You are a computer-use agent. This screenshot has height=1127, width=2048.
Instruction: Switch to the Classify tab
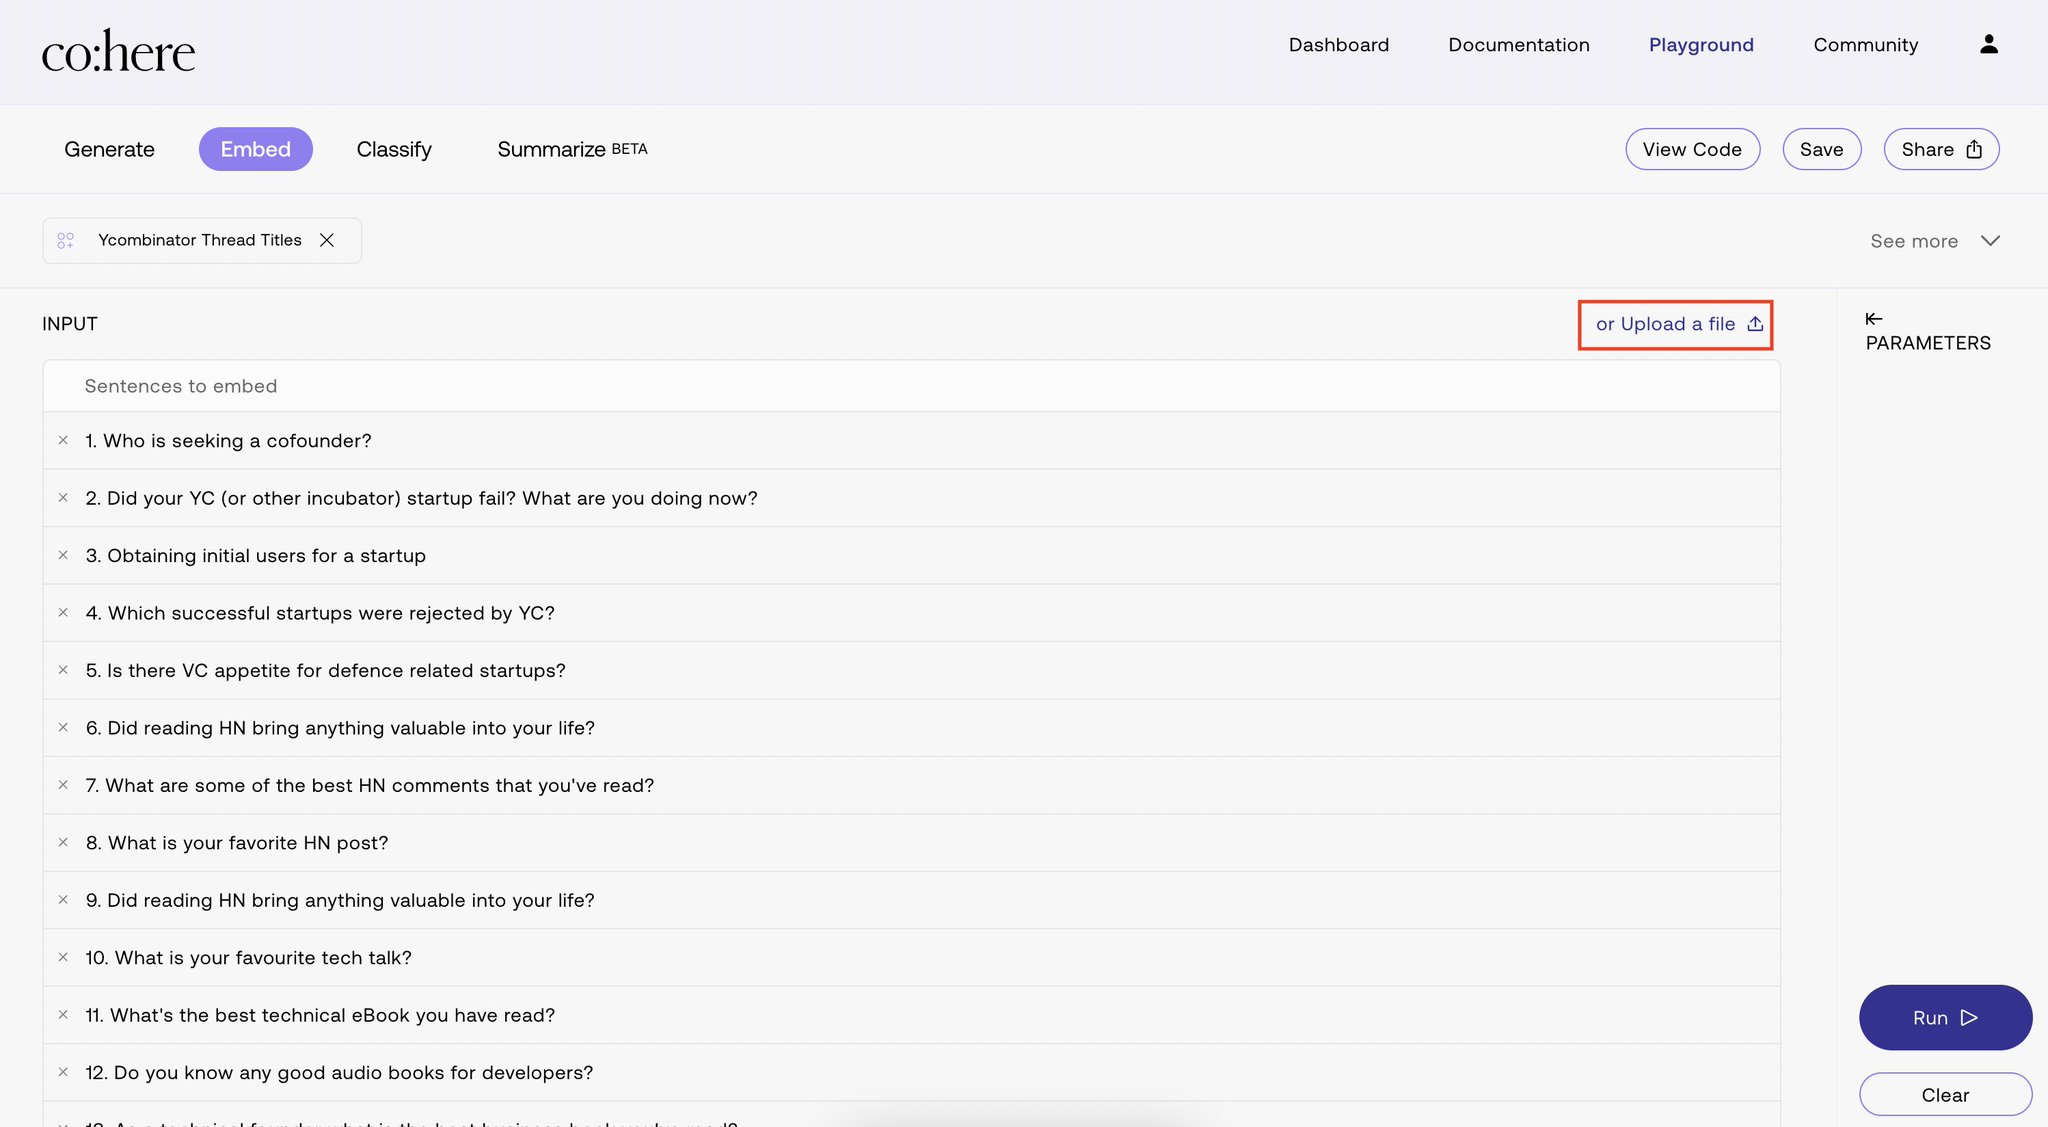(394, 149)
